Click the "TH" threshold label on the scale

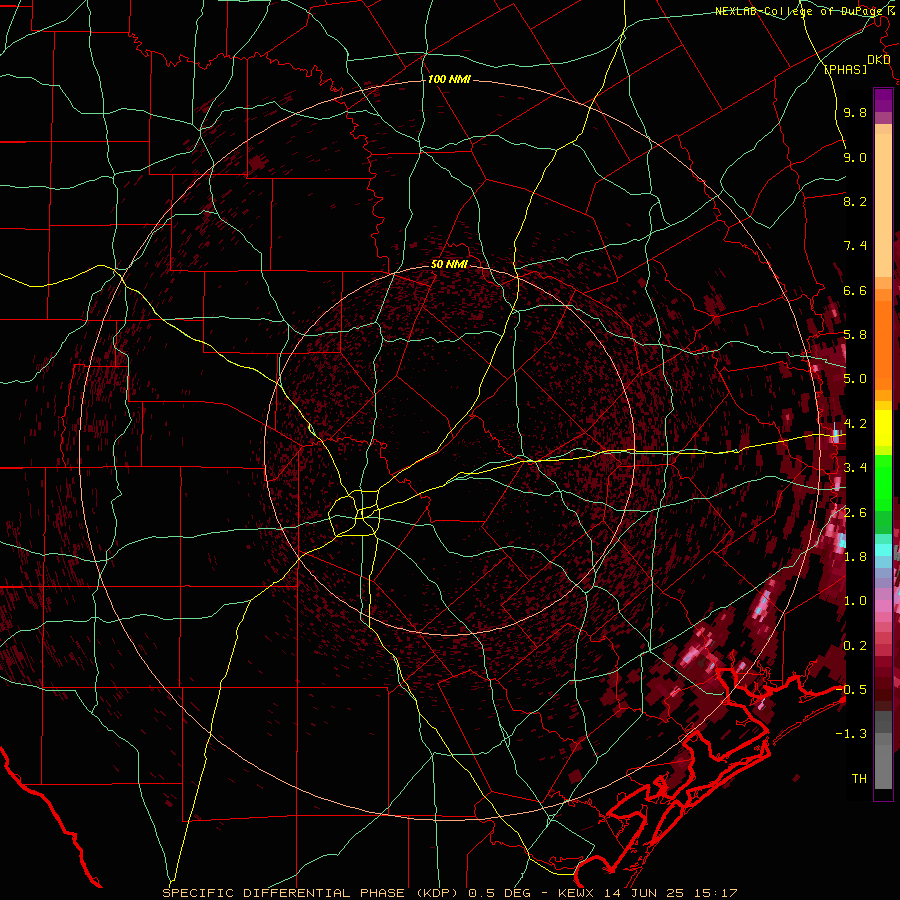click(859, 779)
